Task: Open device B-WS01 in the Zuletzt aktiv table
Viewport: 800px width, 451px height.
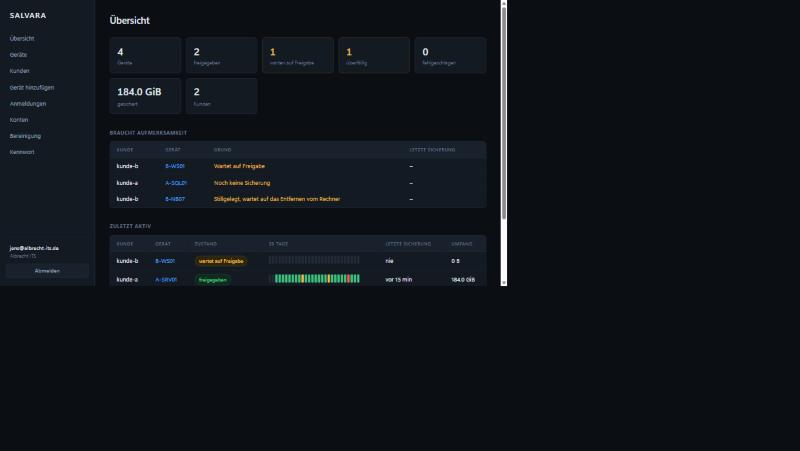Action: (x=165, y=261)
